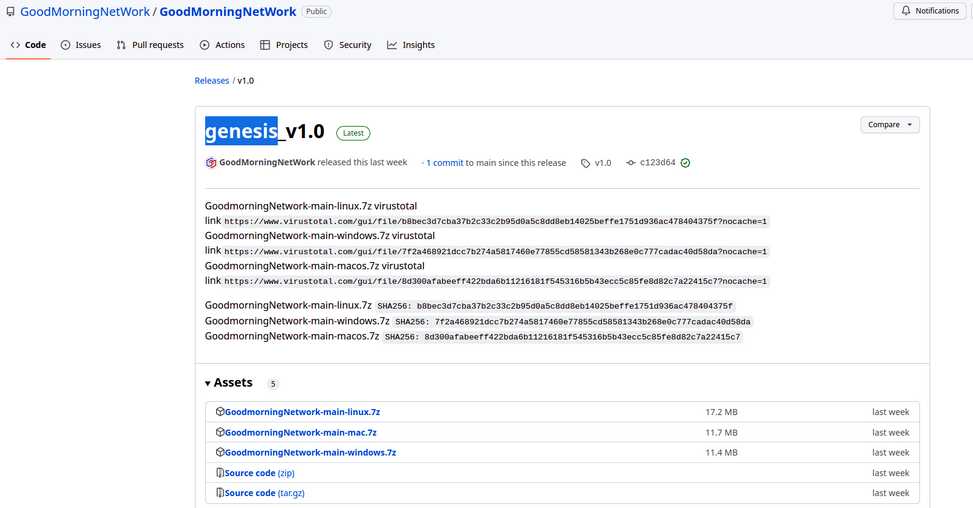
Task: Click the macos SHA256 hash 8d300afa
Action: pyautogui.click(x=582, y=337)
